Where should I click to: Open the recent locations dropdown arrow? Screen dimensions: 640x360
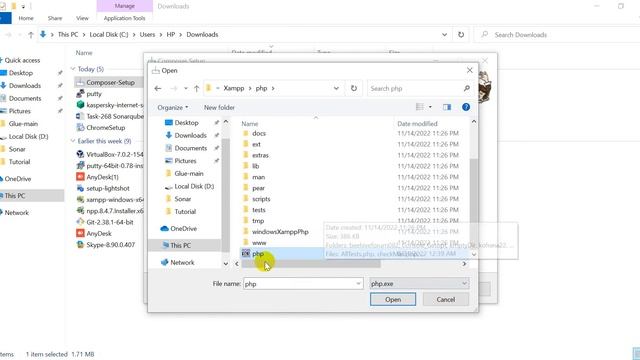tap(185, 88)
